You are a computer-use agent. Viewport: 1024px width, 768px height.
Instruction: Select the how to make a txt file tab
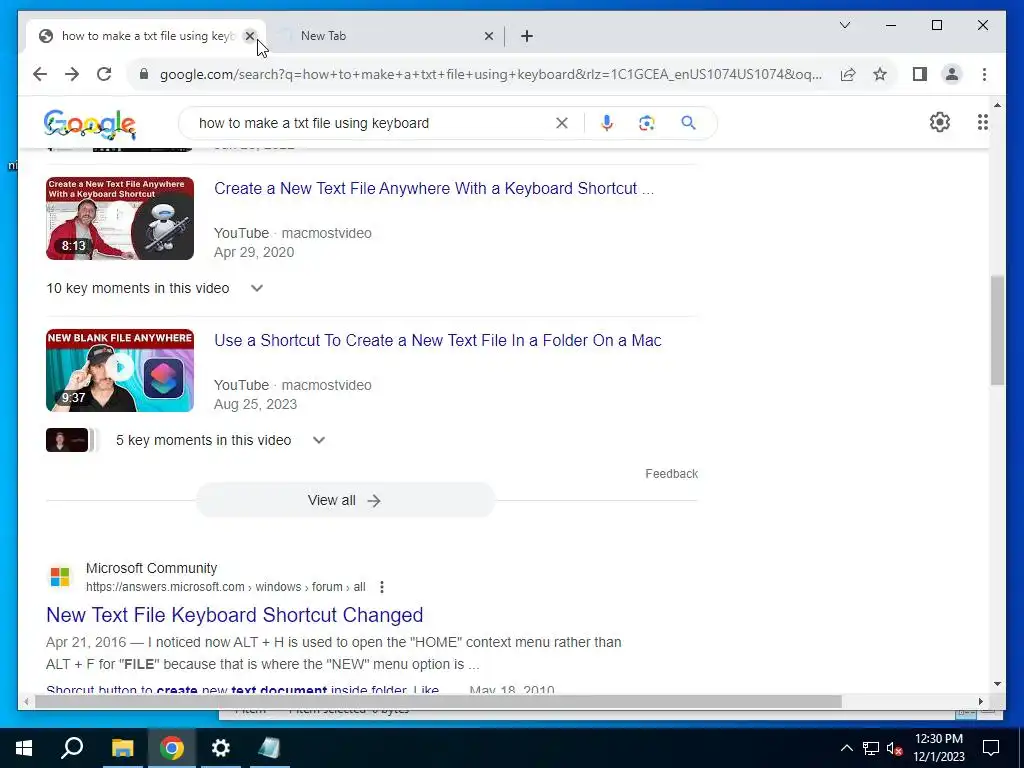coord(146,36)
